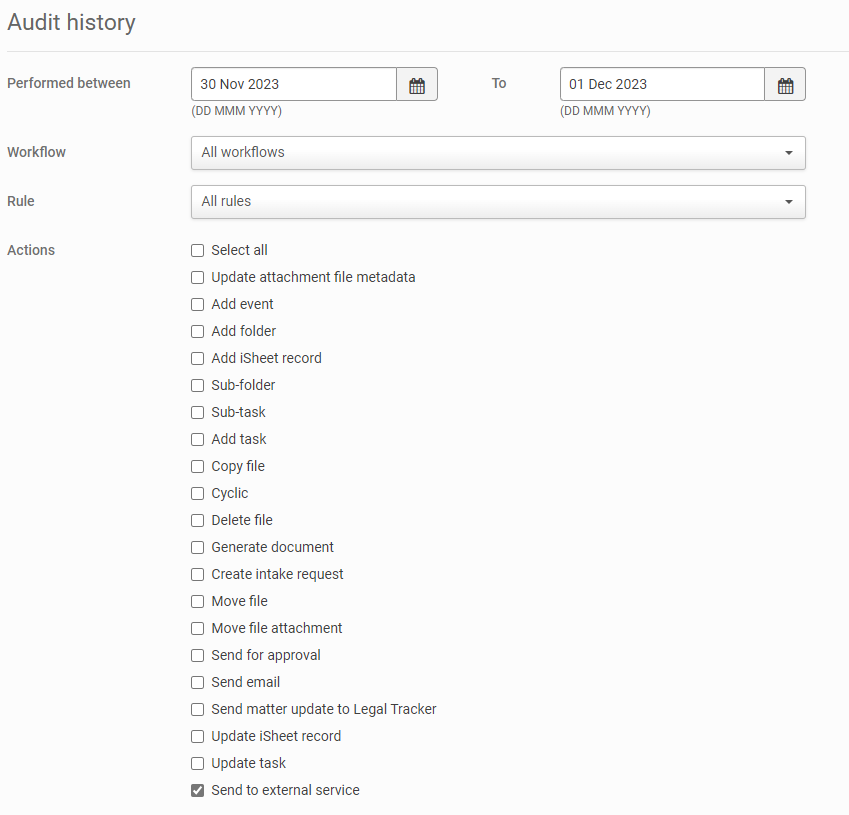Toggle the Sub-task checkbox

[198, 413]
